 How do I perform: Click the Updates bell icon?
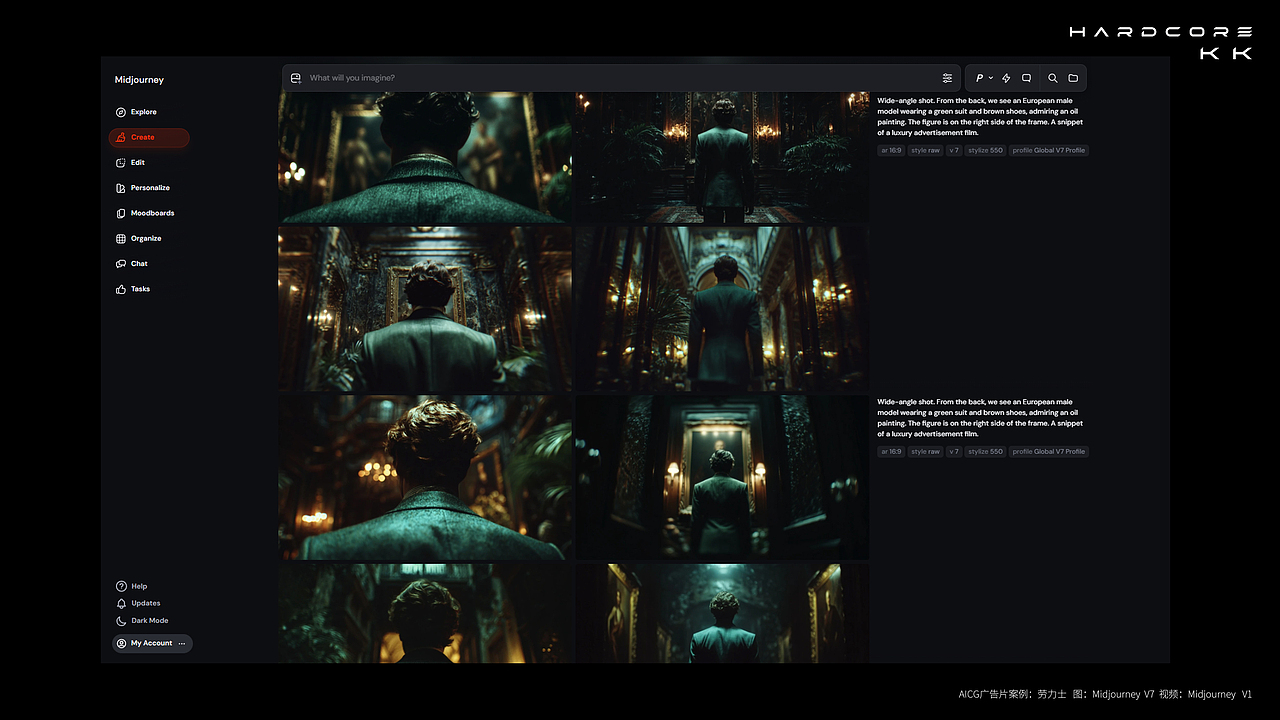[x=122, y=603]
